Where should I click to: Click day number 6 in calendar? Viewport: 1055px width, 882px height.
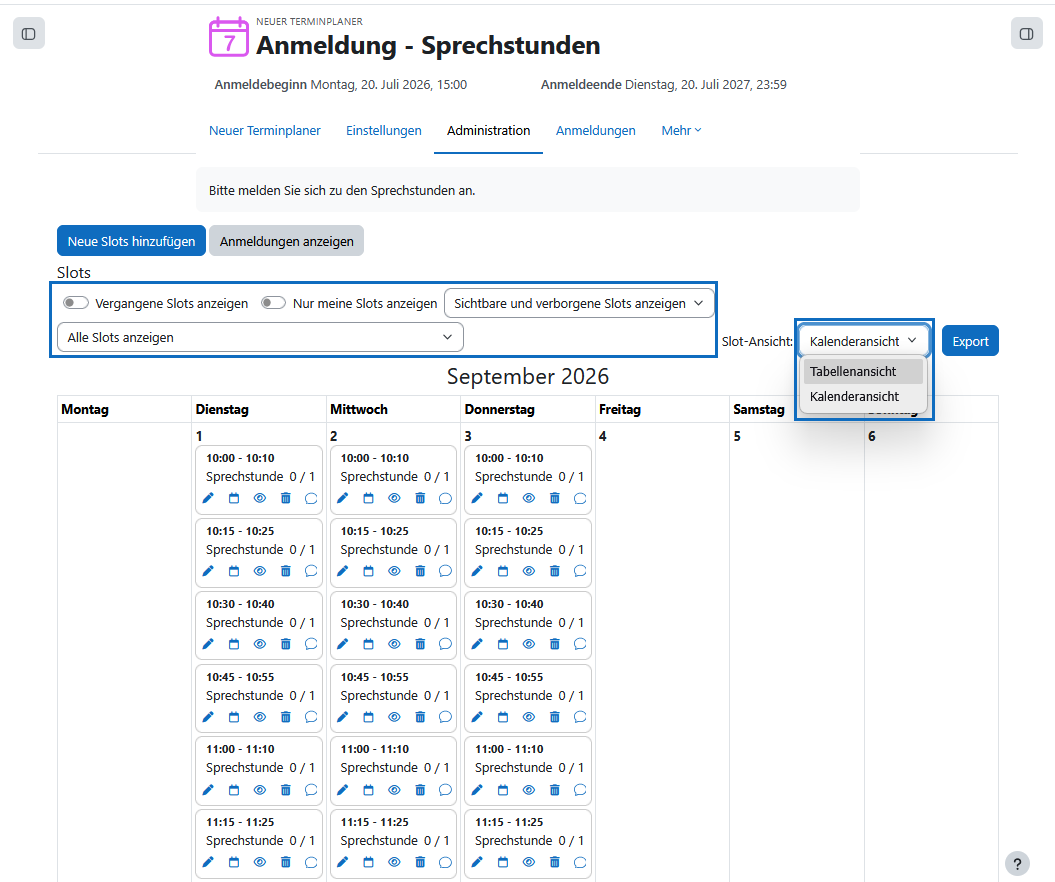click(x=872, y=436)
